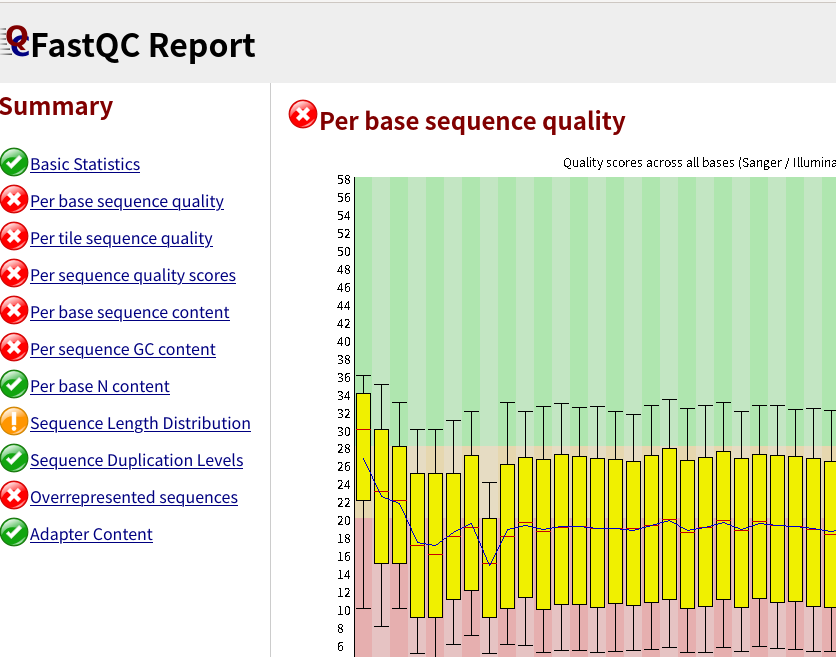Click the orange warning icon beside Sequence Length Distribution
This screenshot has width=836, height=657.
14,421
